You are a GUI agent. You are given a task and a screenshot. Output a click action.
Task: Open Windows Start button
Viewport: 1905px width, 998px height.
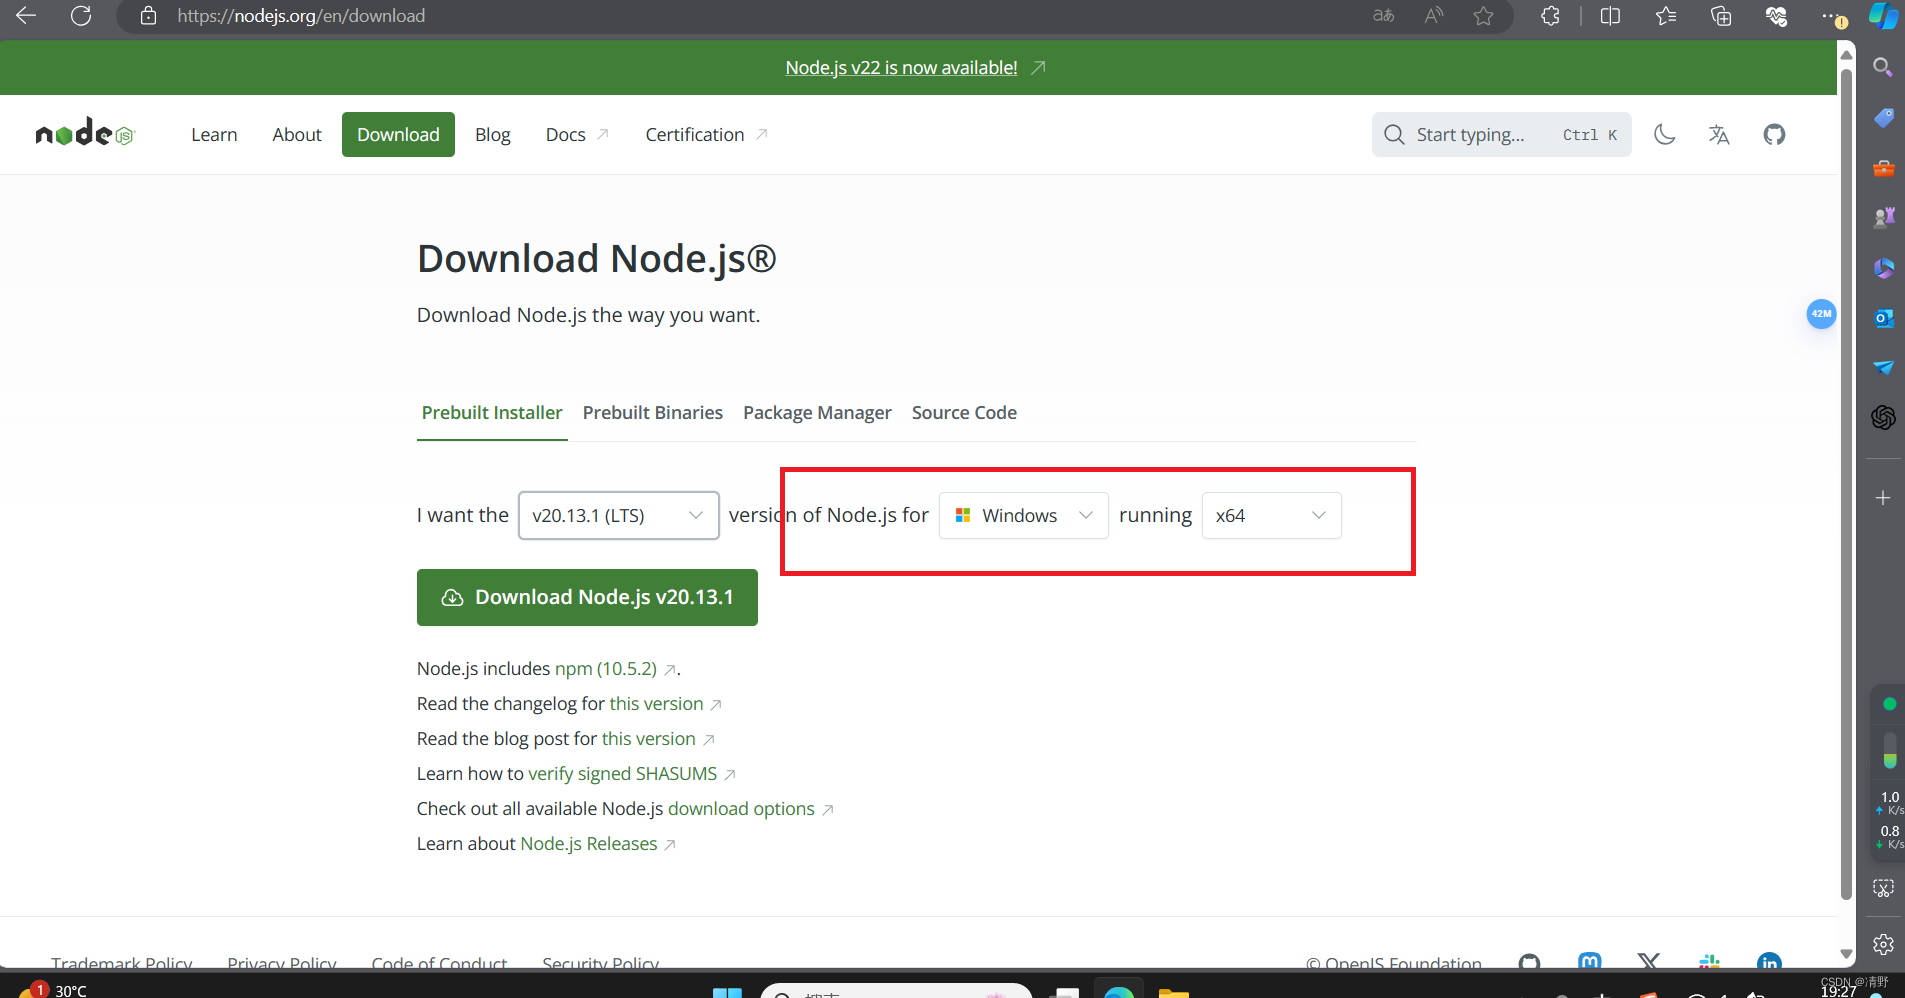[x=727, y=991]
